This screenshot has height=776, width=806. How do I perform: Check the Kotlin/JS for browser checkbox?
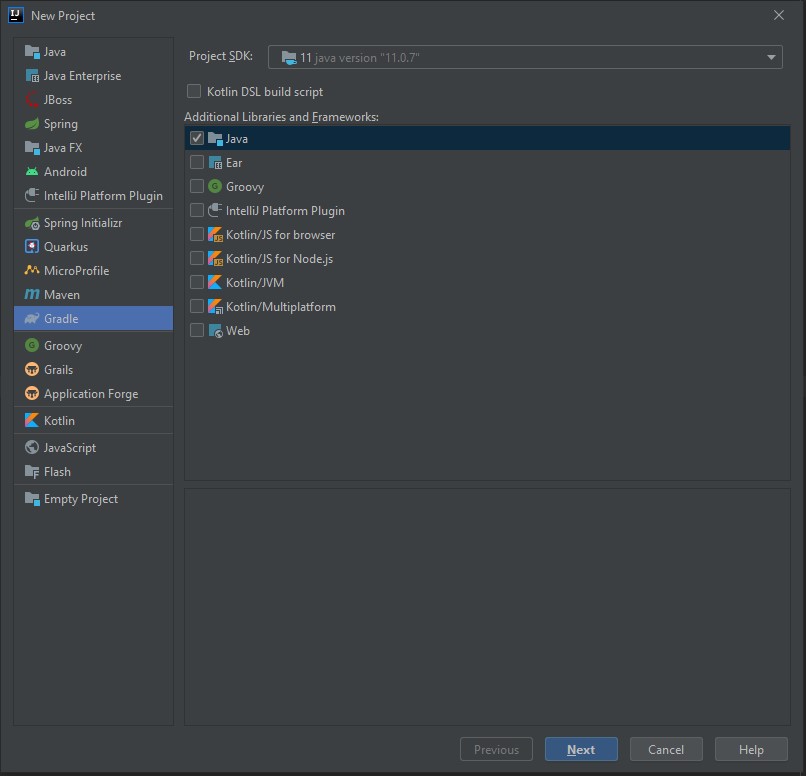(x=197, y=234)
